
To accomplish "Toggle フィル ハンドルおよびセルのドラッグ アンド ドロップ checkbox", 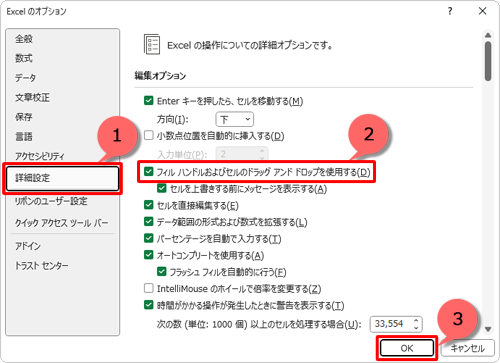I will click(x=149, y=172).
